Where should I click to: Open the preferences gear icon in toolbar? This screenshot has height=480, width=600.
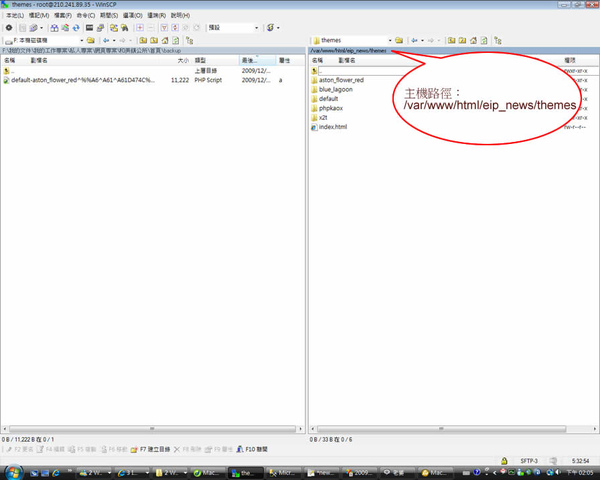(x=9, y=28)
